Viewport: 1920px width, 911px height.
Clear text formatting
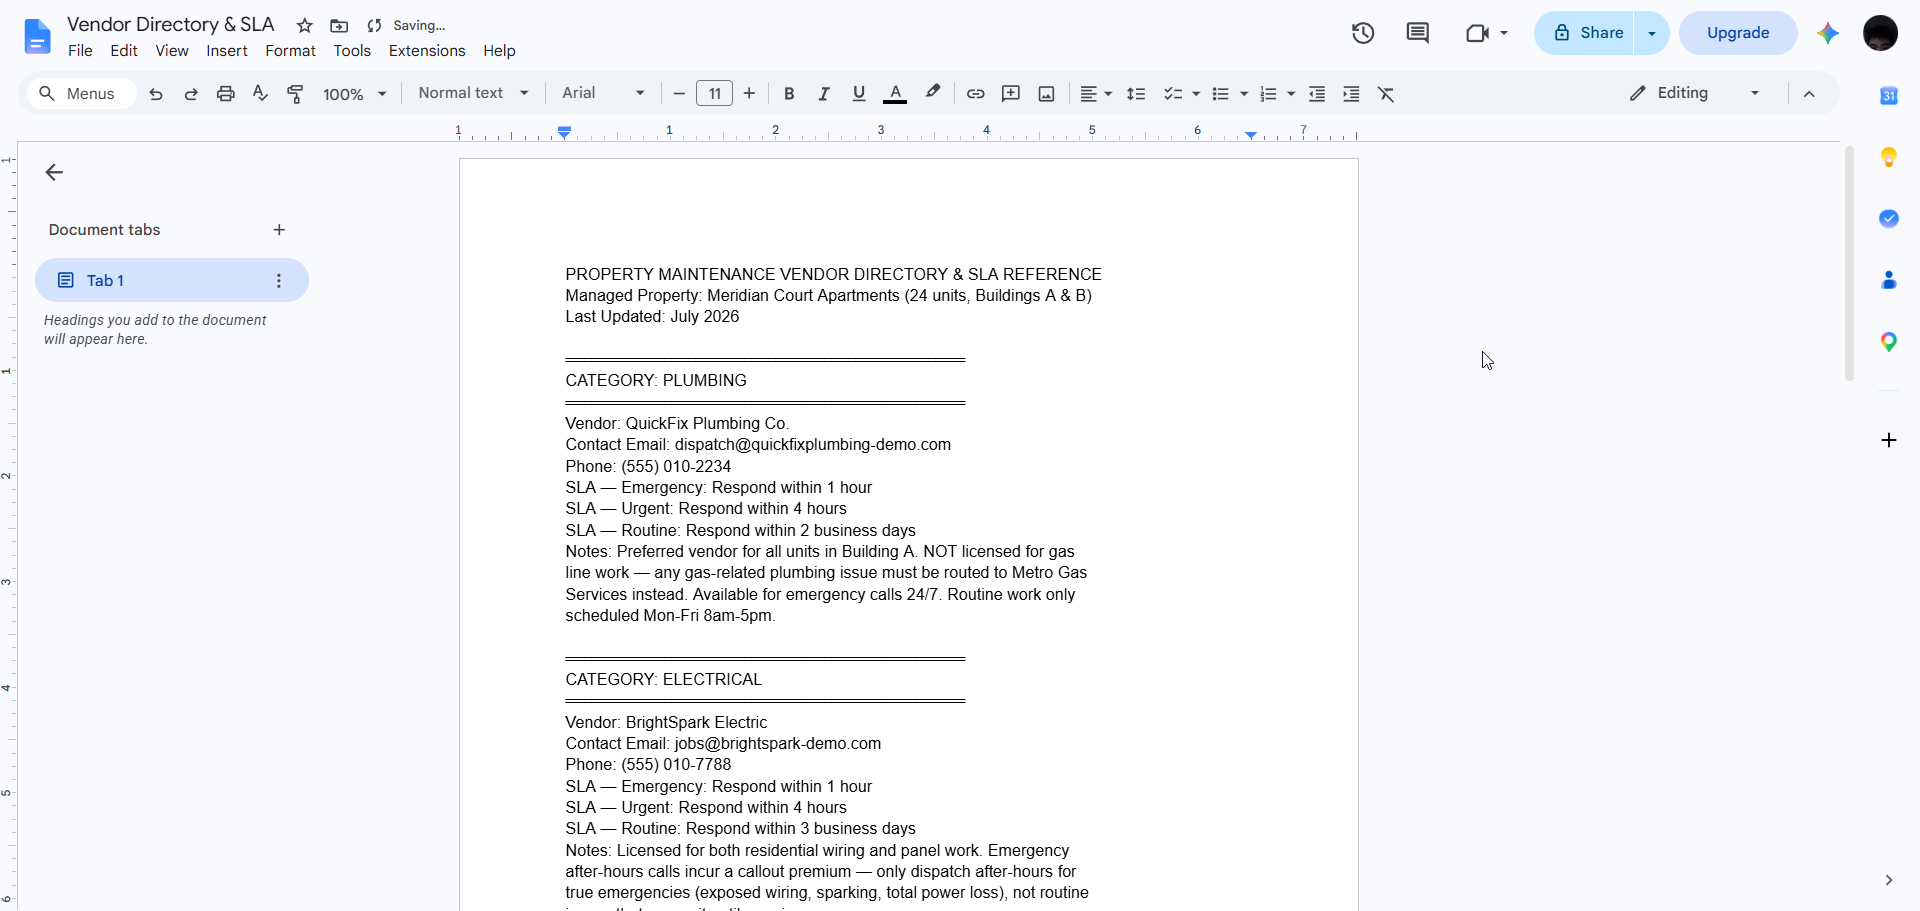click(x=1386, y=94)
